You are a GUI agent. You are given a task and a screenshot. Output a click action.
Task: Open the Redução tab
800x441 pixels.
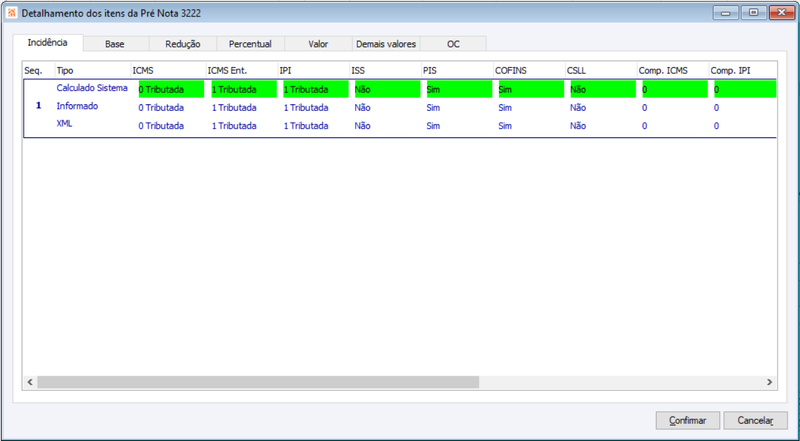(183, 44)
